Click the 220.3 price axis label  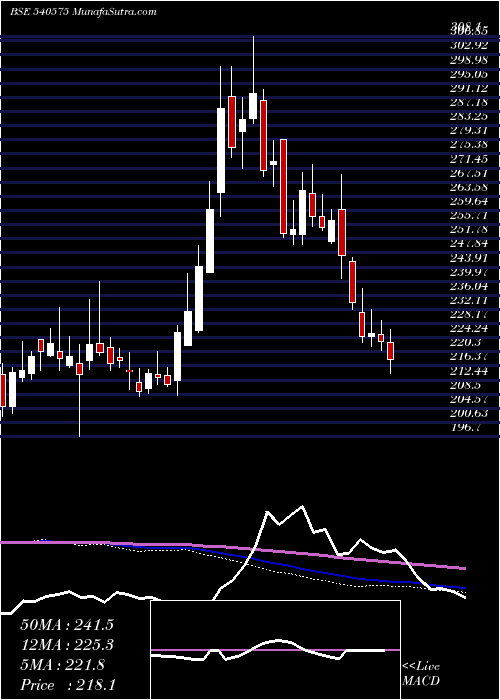(466, 342)
